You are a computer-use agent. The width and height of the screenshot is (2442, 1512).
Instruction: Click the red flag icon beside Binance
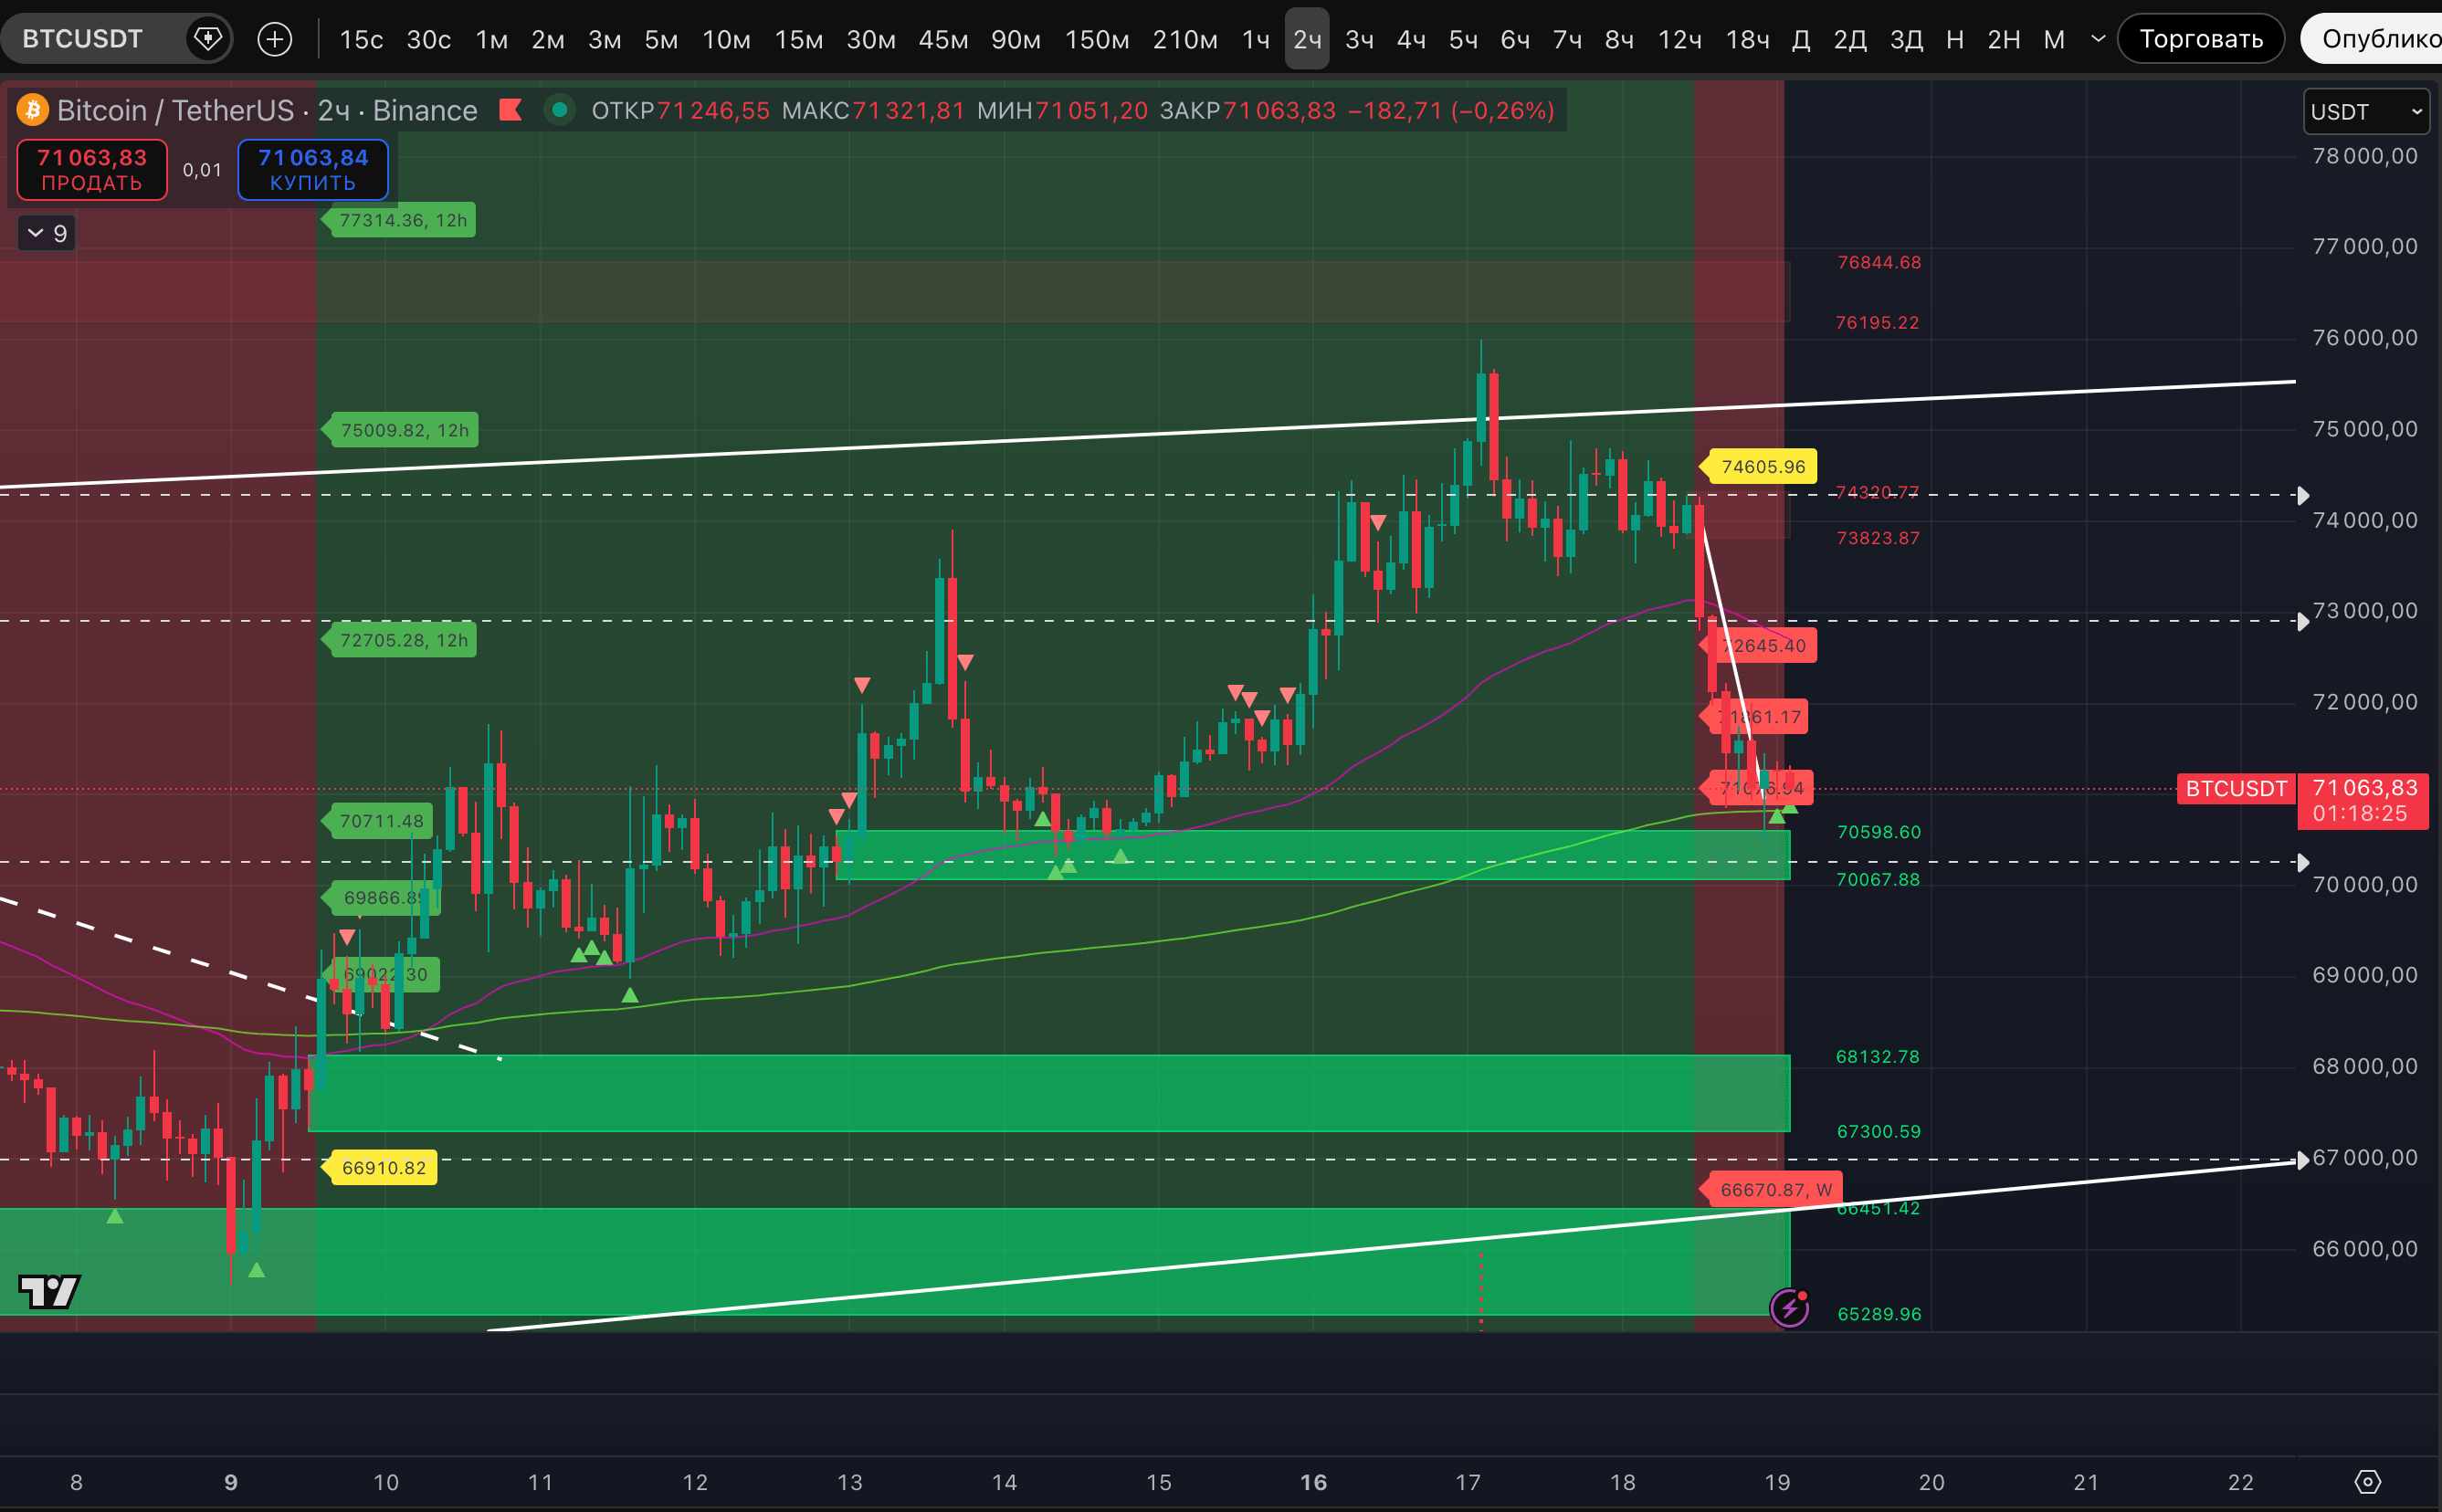point(511,110)
